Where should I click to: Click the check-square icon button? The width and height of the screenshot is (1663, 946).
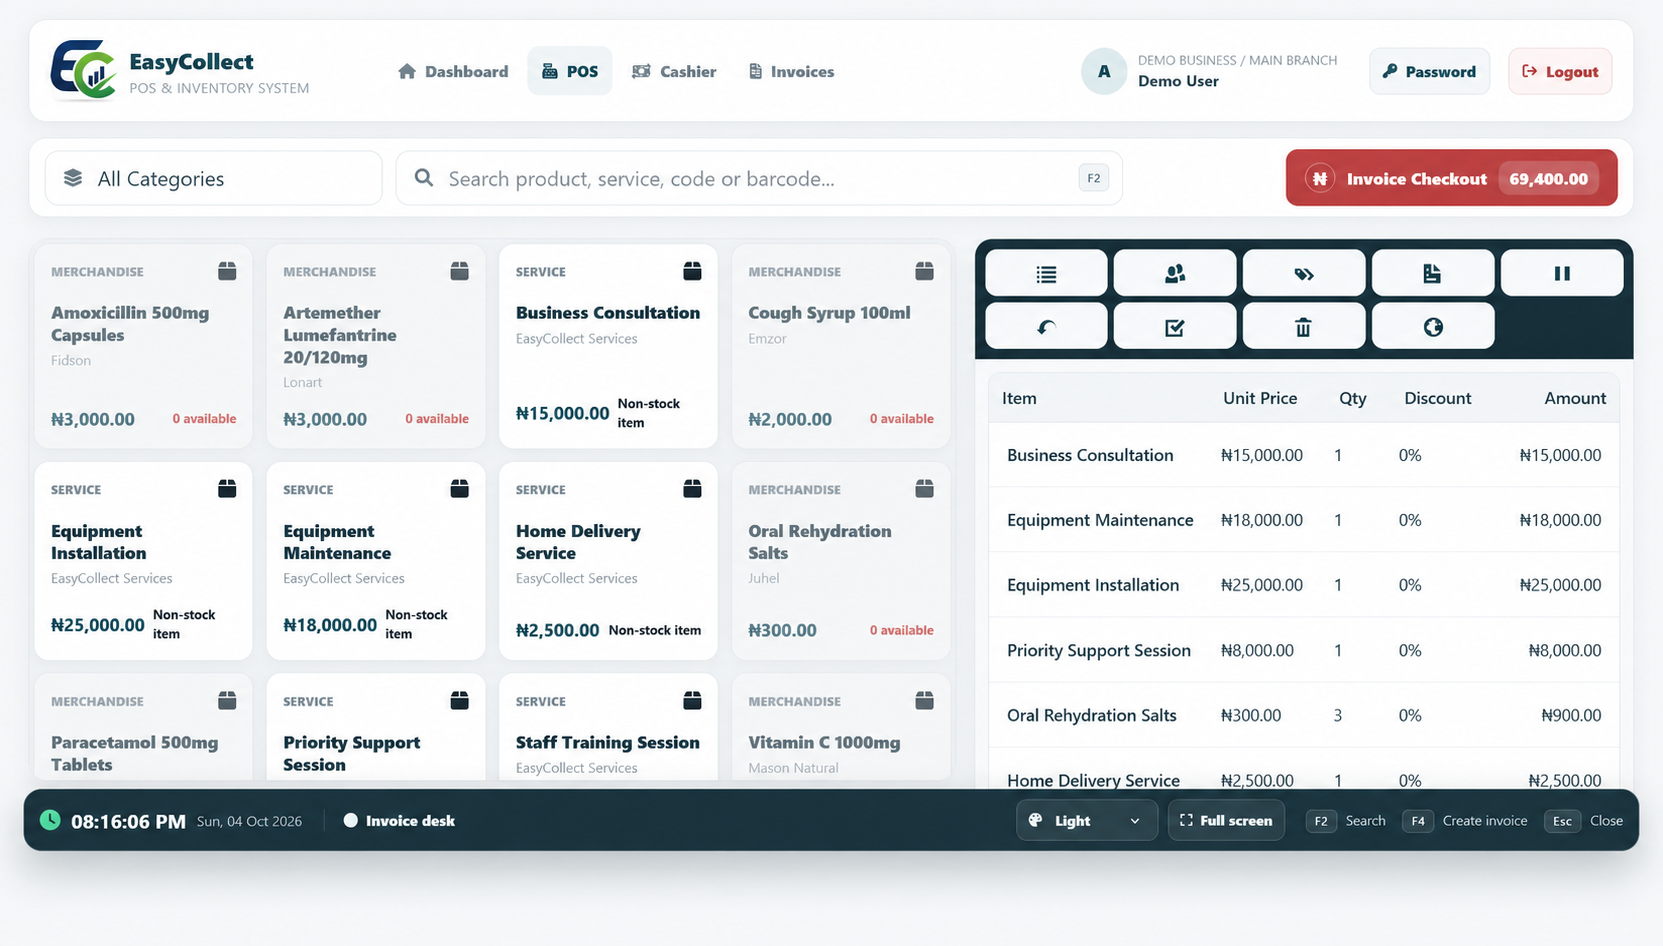click(1175, 326)
